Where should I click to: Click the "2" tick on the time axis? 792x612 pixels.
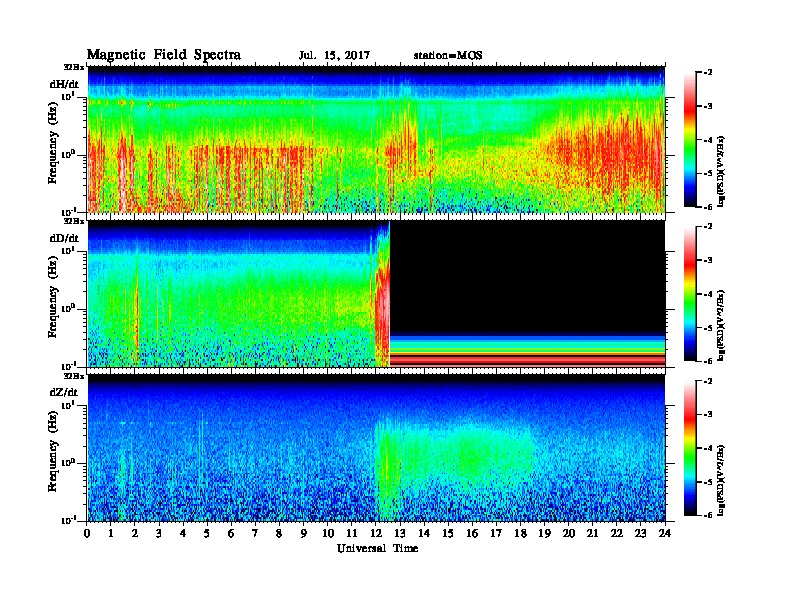[135, 534]
